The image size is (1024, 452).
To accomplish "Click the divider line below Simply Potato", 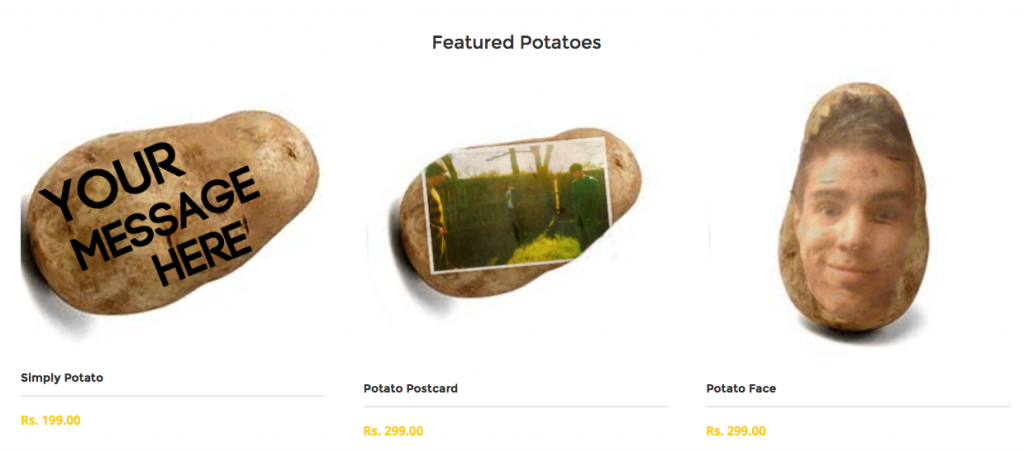I will coord(173,396).
